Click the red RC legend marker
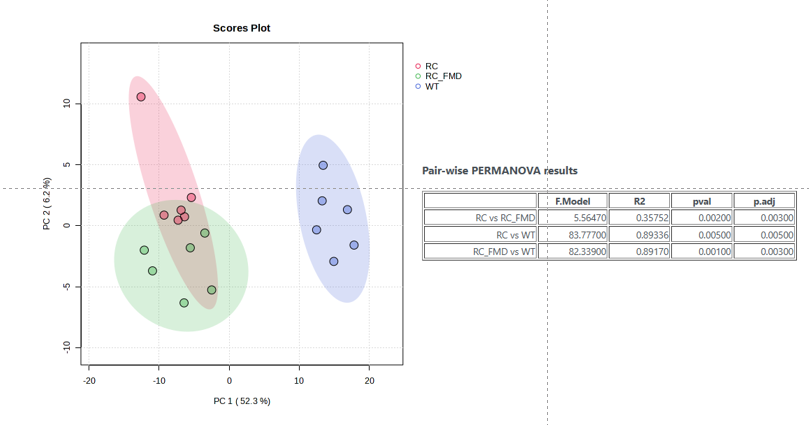809x425 pixels. click(x=418, y=66)
